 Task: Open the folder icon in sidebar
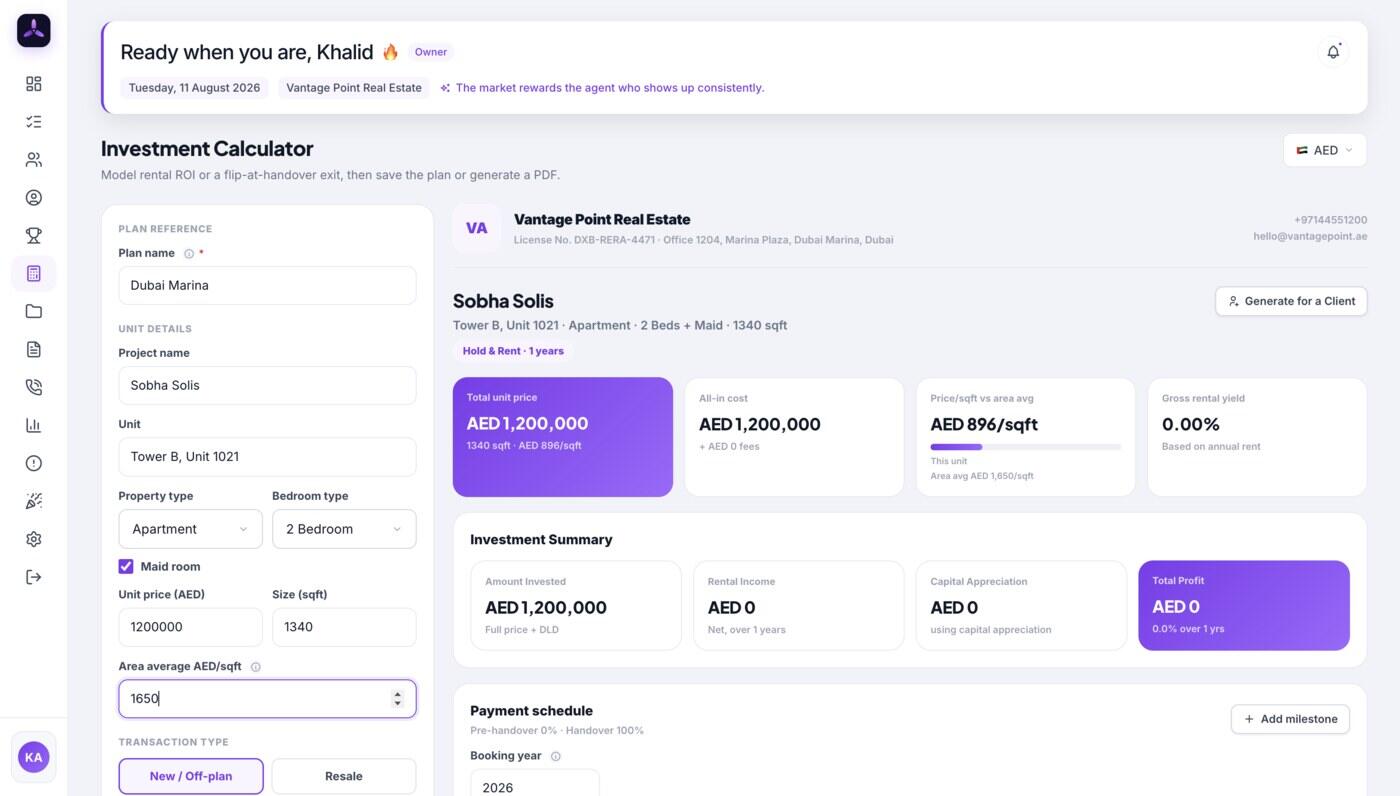click(x=33, y=311)
